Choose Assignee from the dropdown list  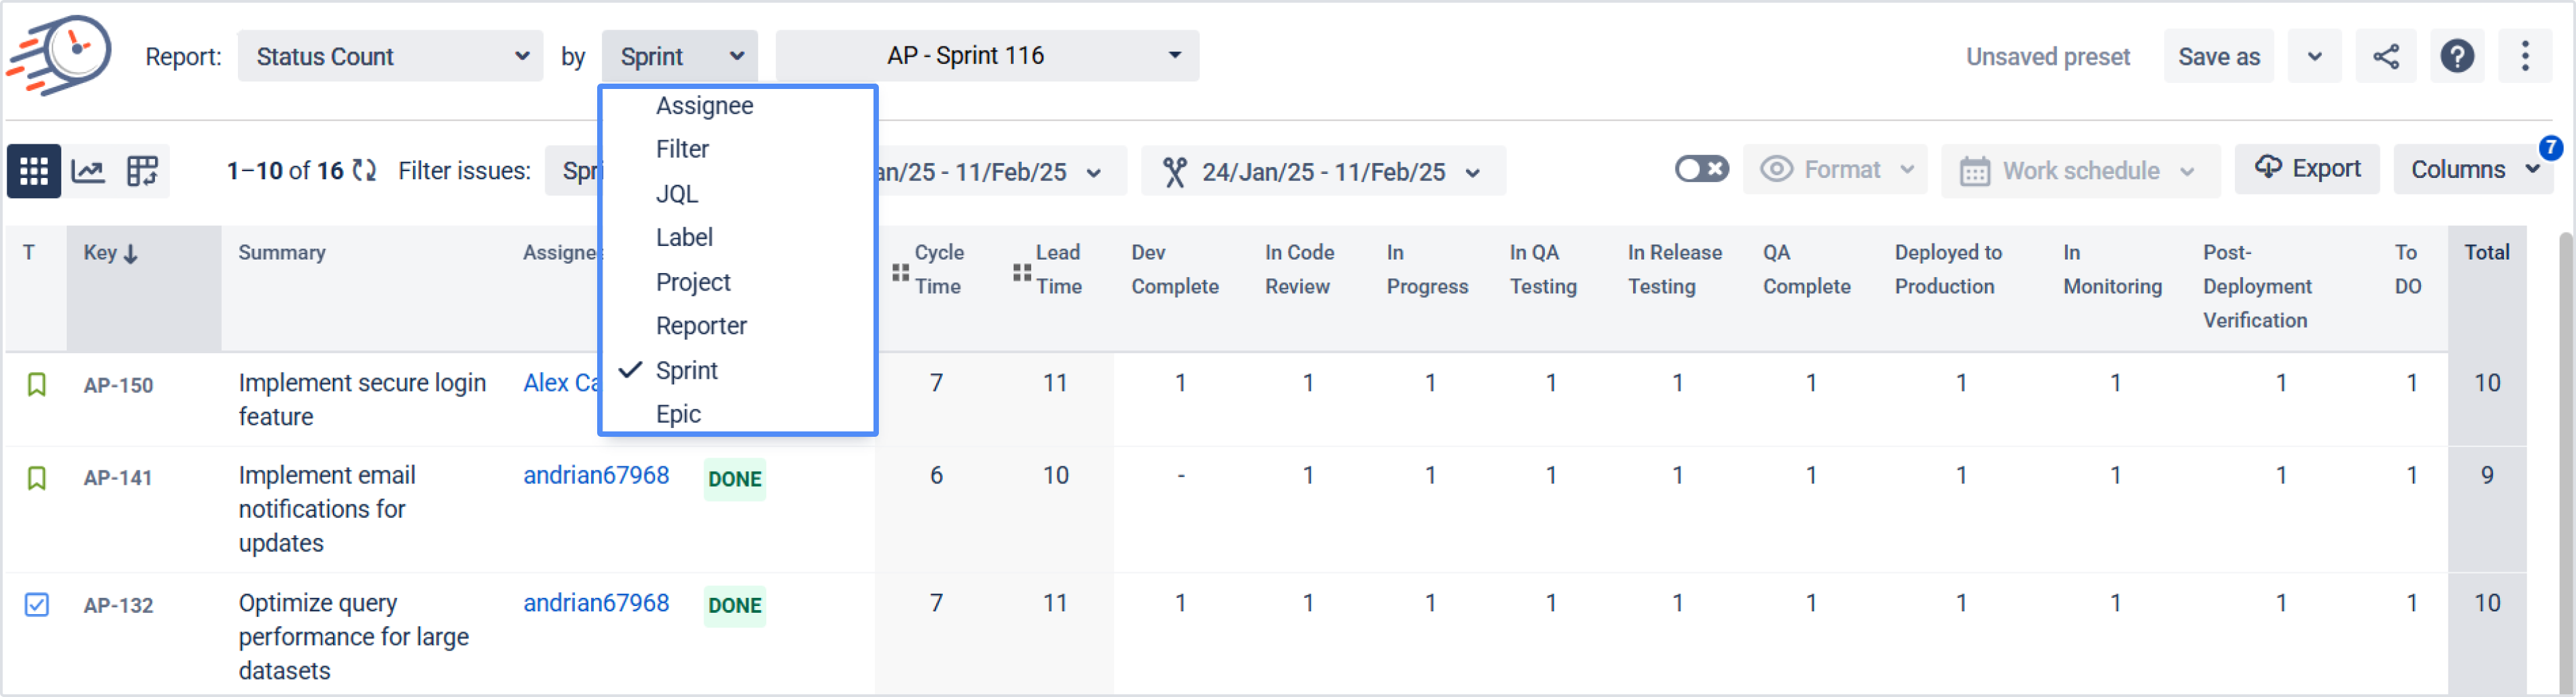pyautogui.click(x=704, y=106)
